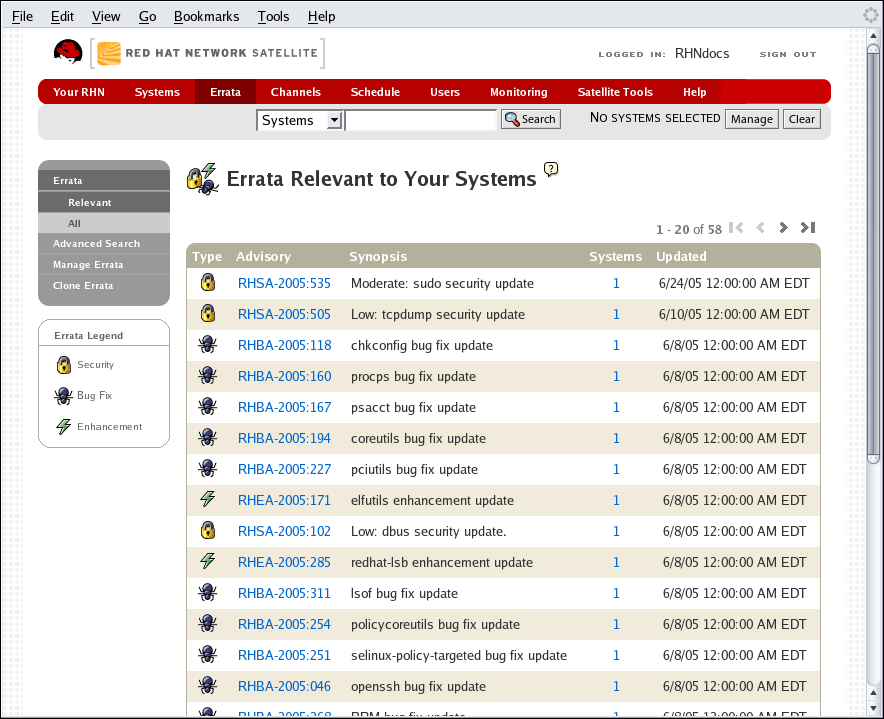Go to the last page of errata
This screenshot has height=719, width=884.
pyautogui.click(x=808, y=228)
